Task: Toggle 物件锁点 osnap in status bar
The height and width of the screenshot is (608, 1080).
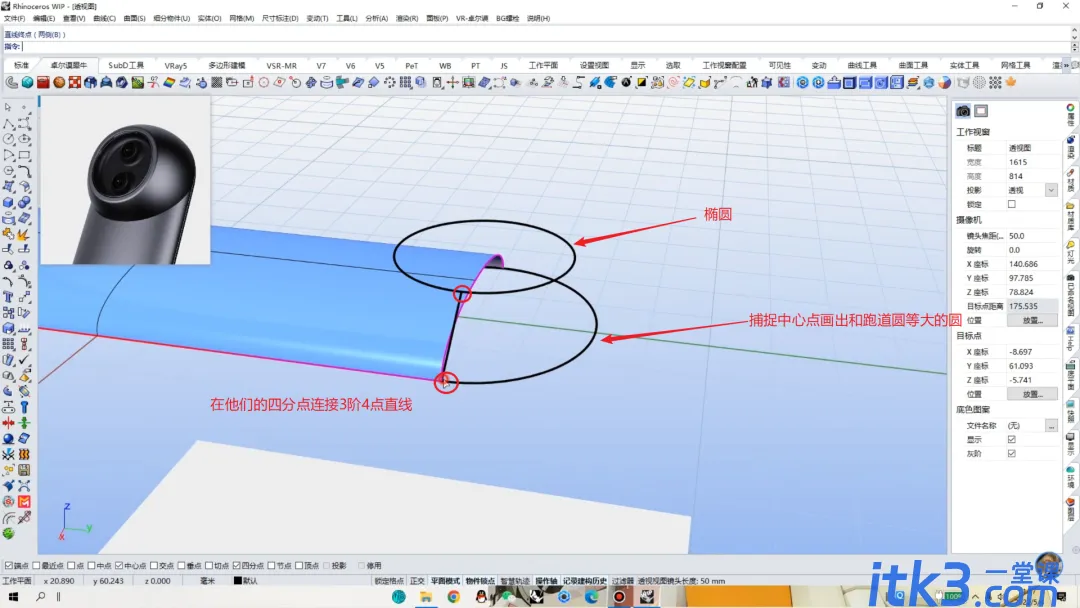Action: pos(480,581)
